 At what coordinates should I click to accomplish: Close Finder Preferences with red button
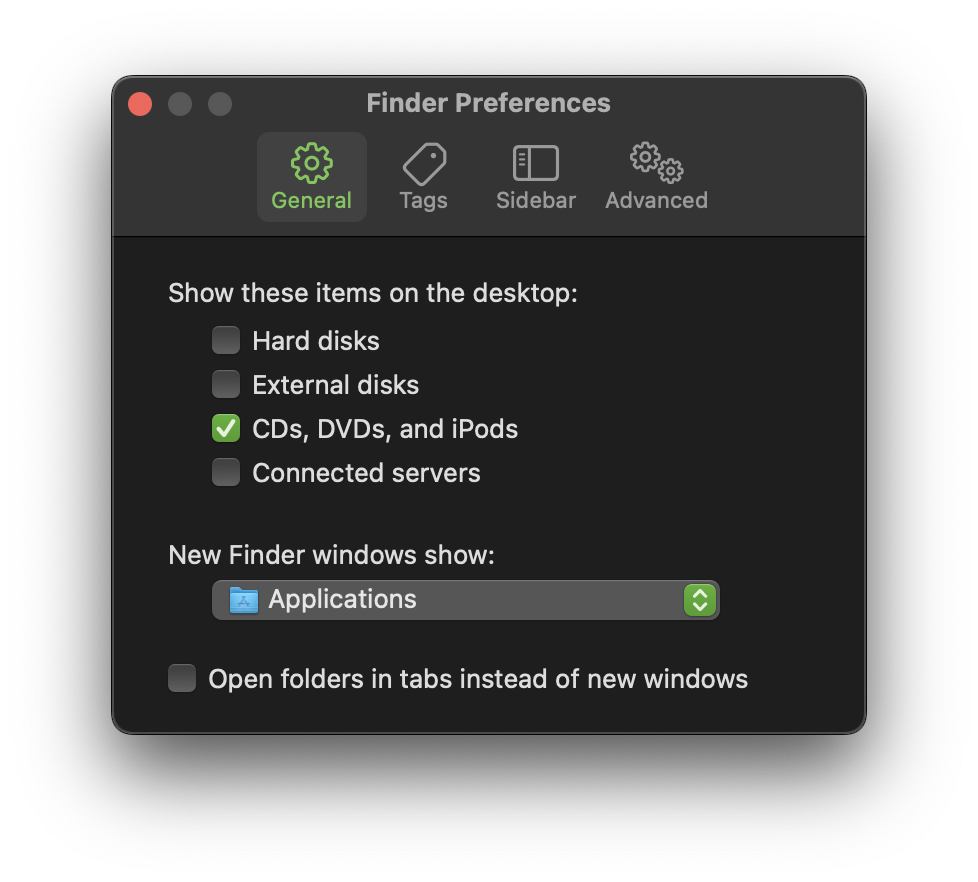[x=140, y=104]
